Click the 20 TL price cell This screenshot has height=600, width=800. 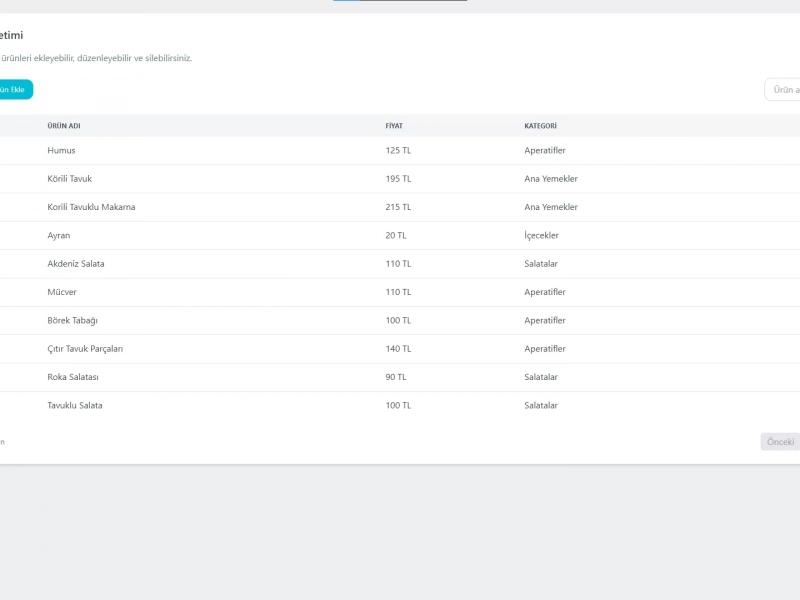(396, 236)
